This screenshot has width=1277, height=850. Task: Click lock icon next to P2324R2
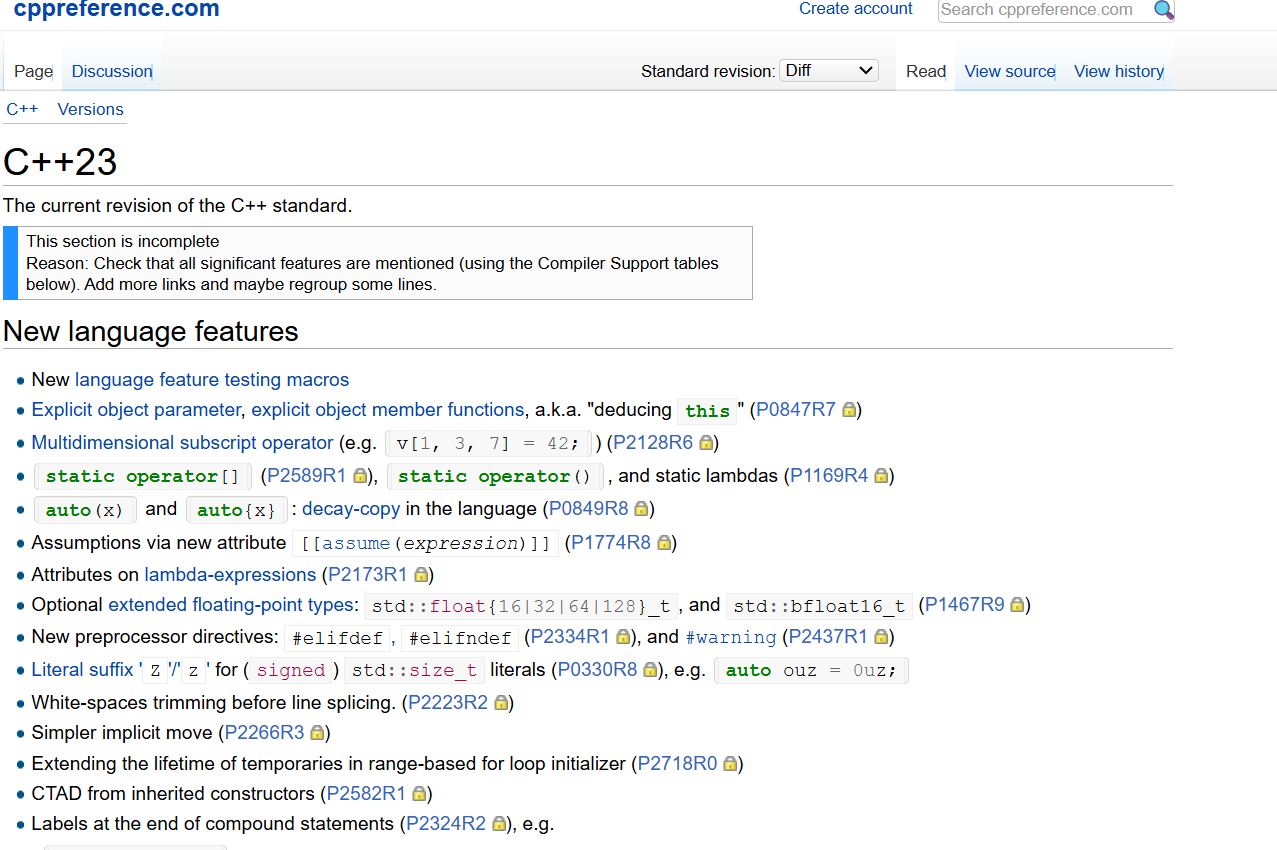[499, 825]
